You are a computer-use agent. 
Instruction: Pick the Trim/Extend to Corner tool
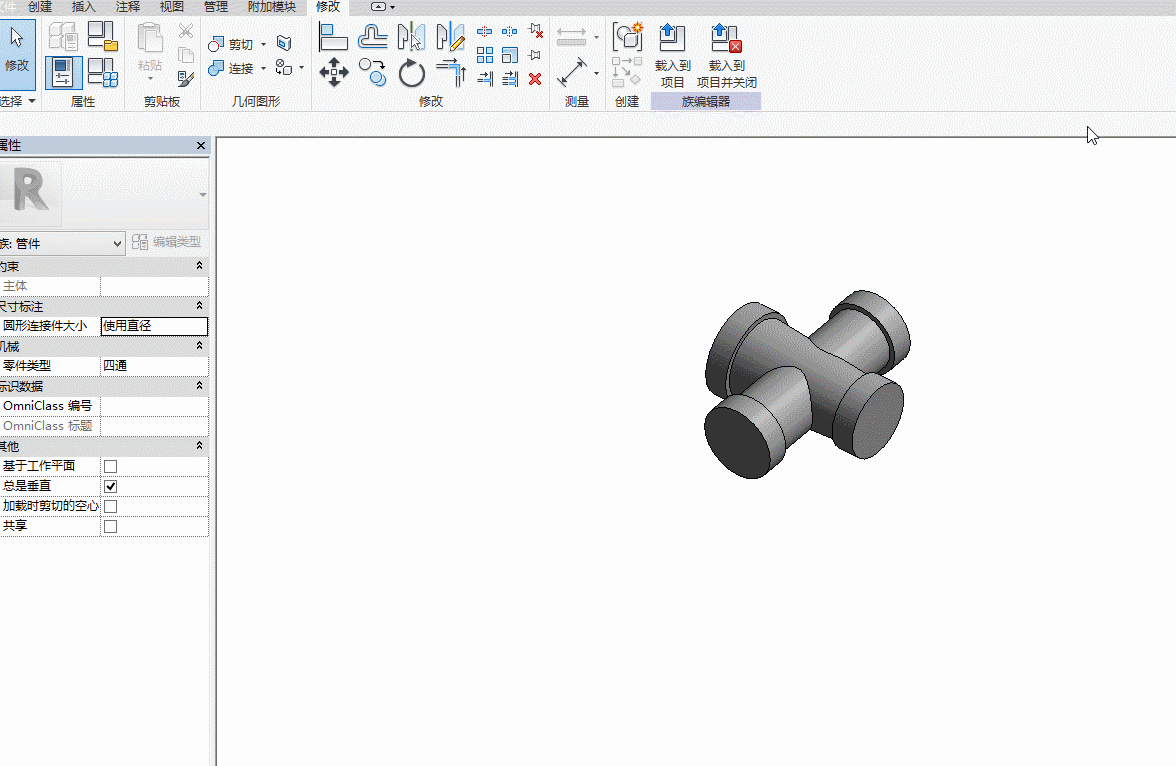tap(451, 73)
